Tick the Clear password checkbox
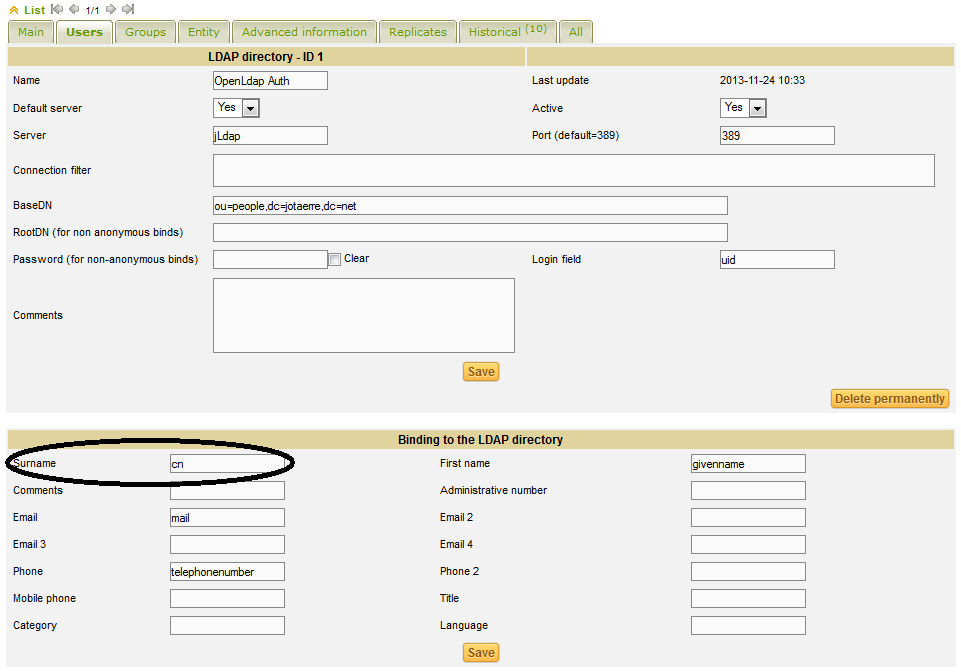The width and height of the screenshot is (961, 672). click(335, 260)
